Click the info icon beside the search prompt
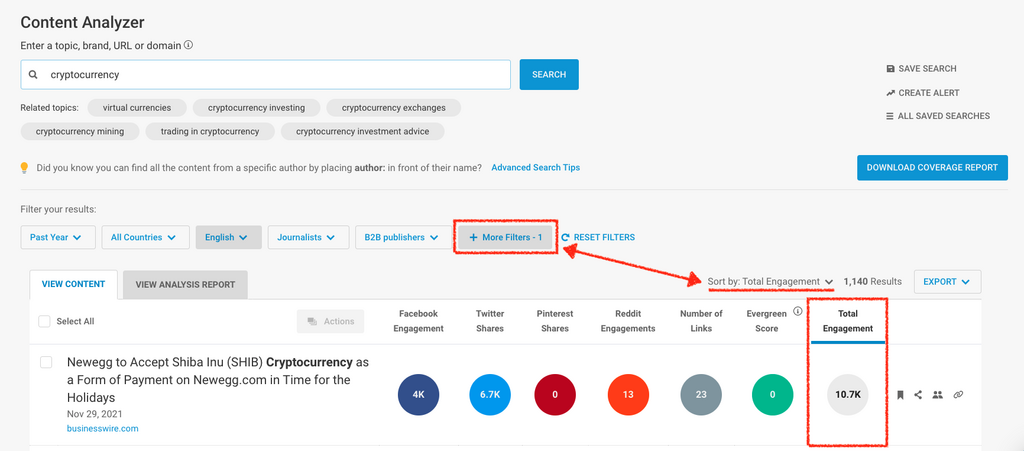Viewport: 1024px width, 451px height. [x=188, y=45]
